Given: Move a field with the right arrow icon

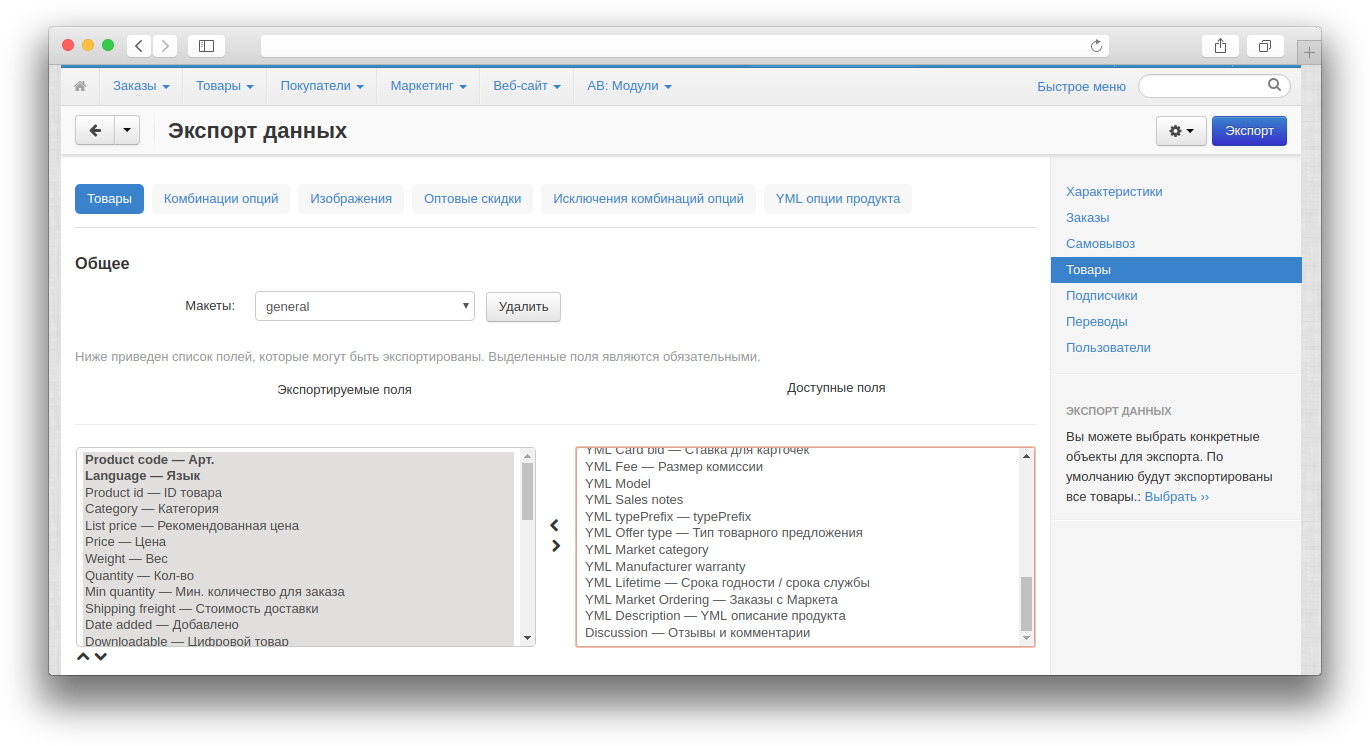Looking at the screenshot, I should point(555,545).
